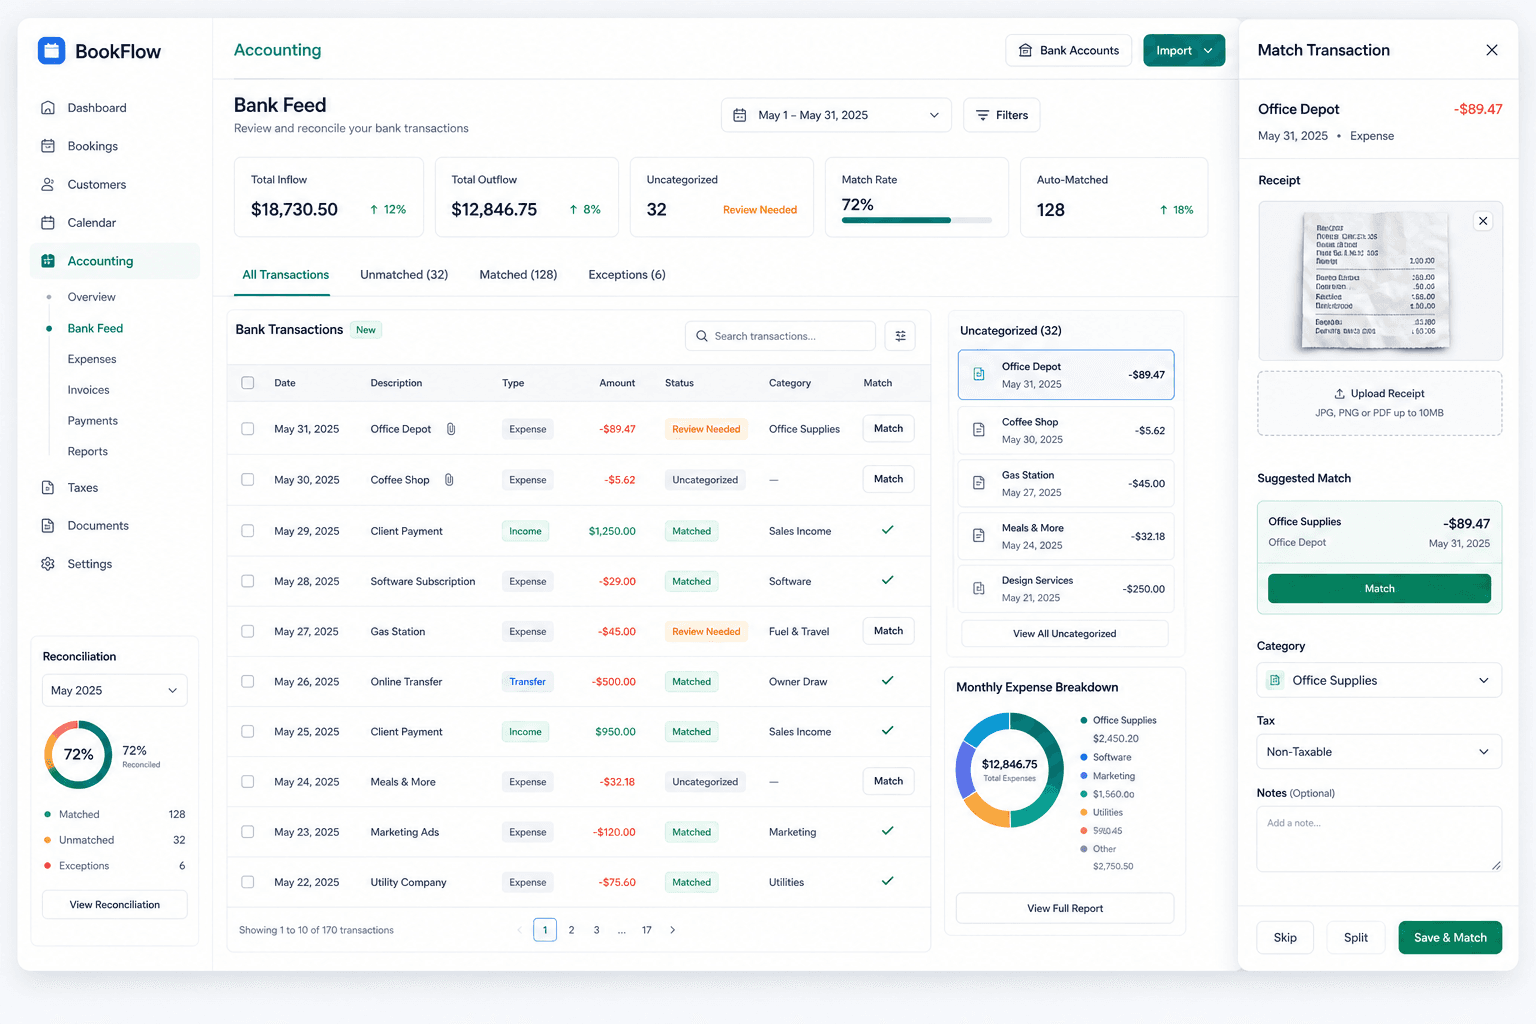Click the receipt thumbnail image
This screenshot has width=1536, height=1024.
click(1378, 280)
